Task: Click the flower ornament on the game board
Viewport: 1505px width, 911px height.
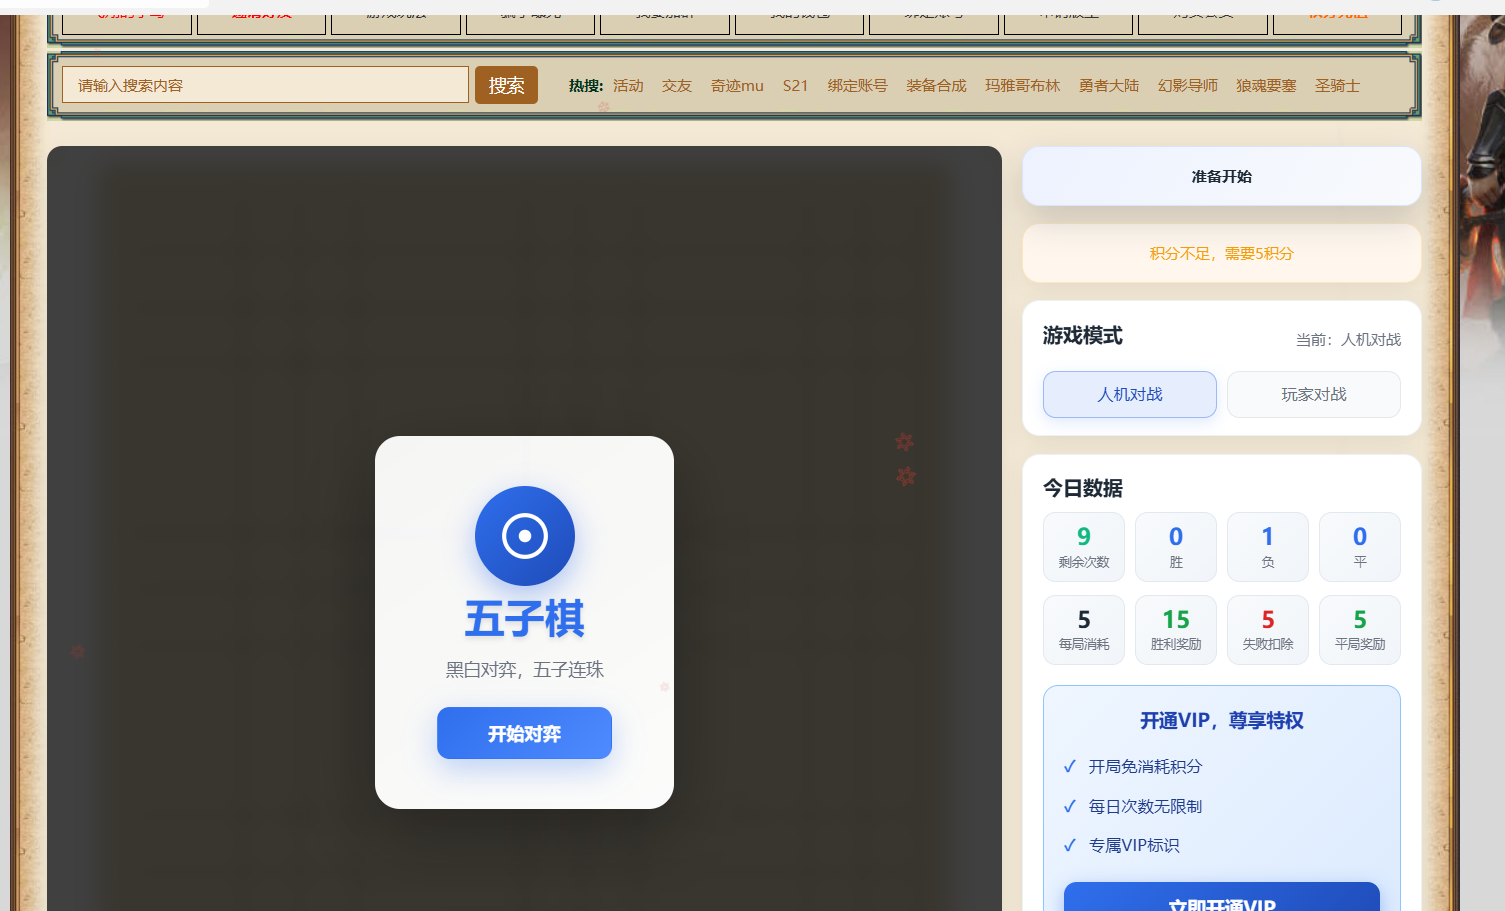Action: coord(905,442)
